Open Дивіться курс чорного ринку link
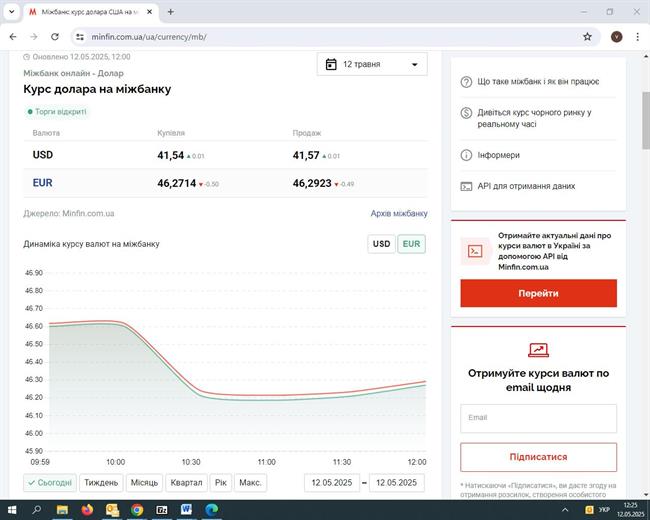This screenshot has width=650, height=520. tap(534, 118)
